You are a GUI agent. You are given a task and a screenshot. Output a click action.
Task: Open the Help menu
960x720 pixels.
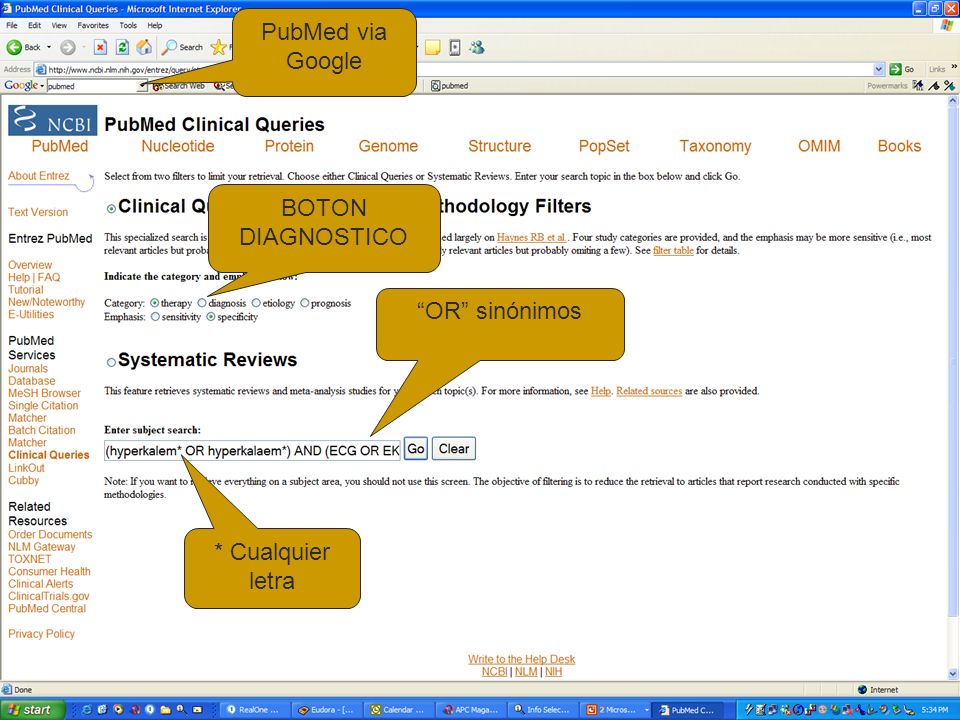click(155, 25)
